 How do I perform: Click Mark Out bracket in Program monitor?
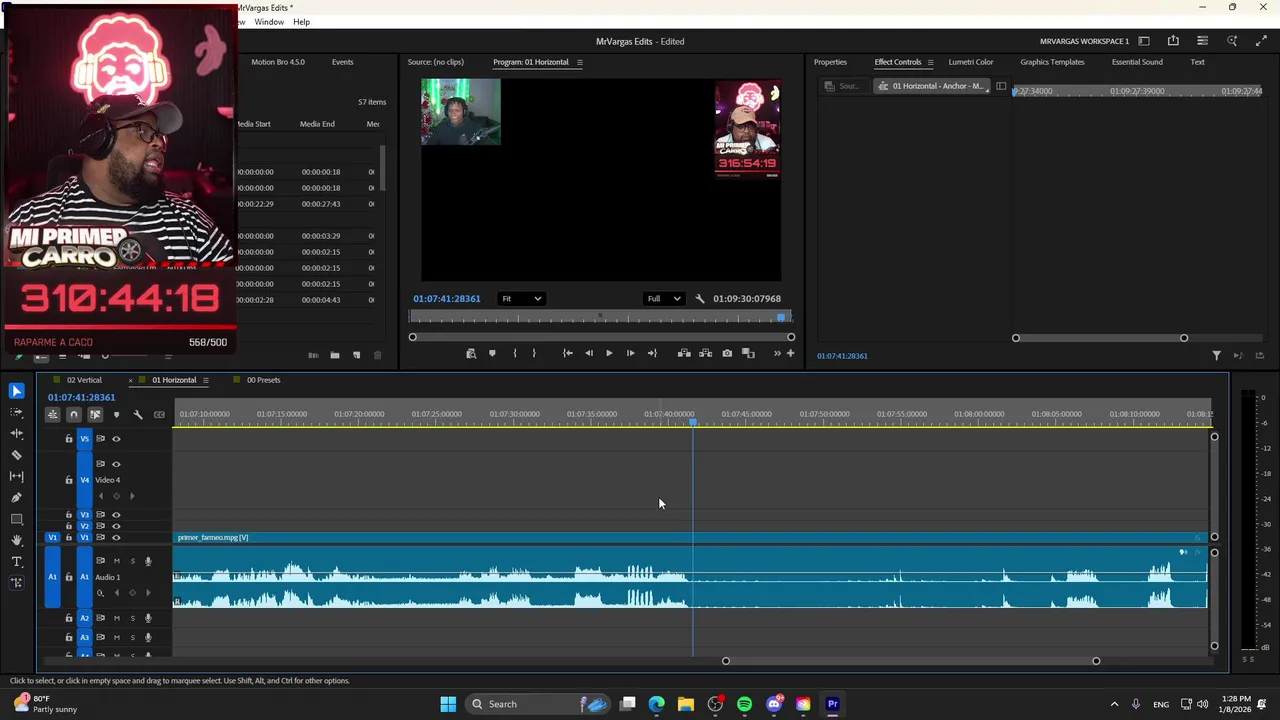click(x=534, y=353)
